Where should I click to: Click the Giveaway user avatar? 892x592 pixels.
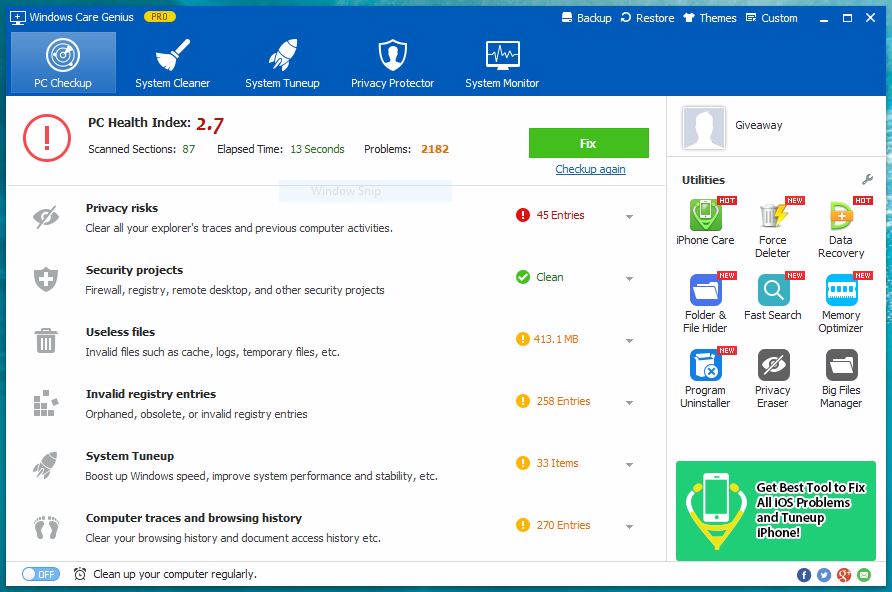click(x=704, y=128)
